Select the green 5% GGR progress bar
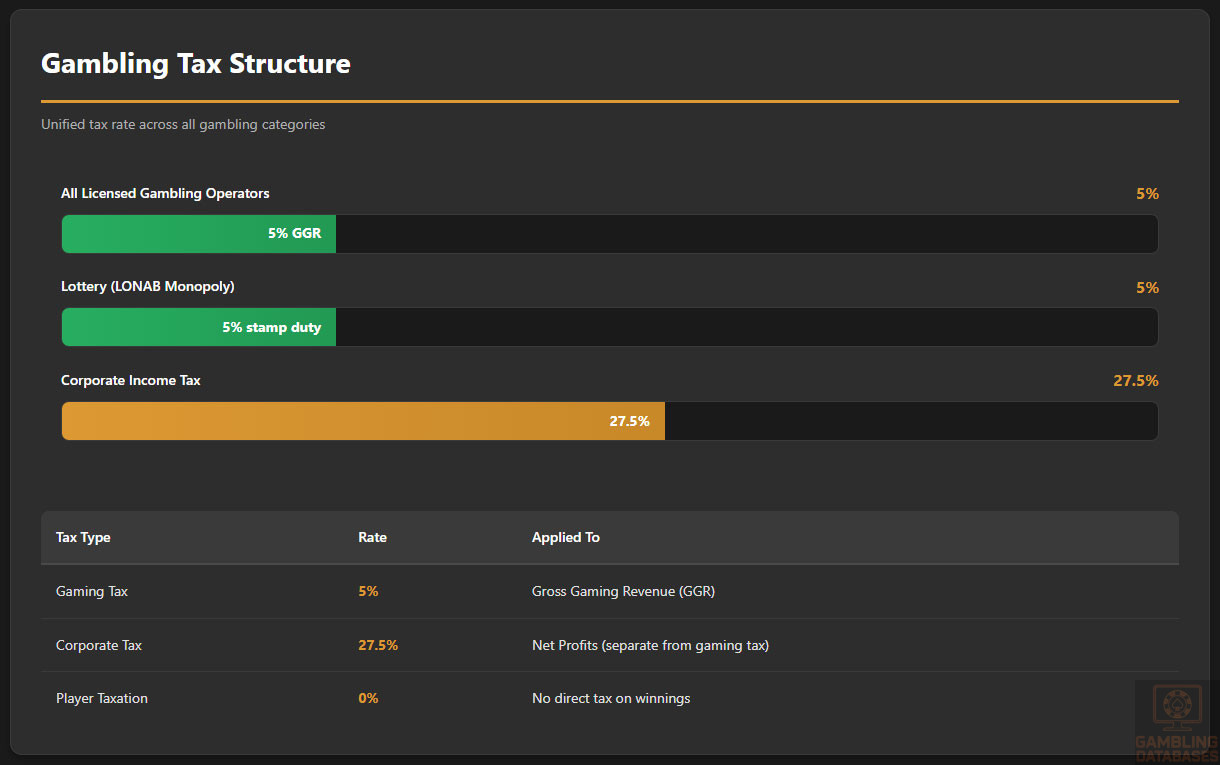This screenshot has height=765, width=1220. tap(198, 234)
